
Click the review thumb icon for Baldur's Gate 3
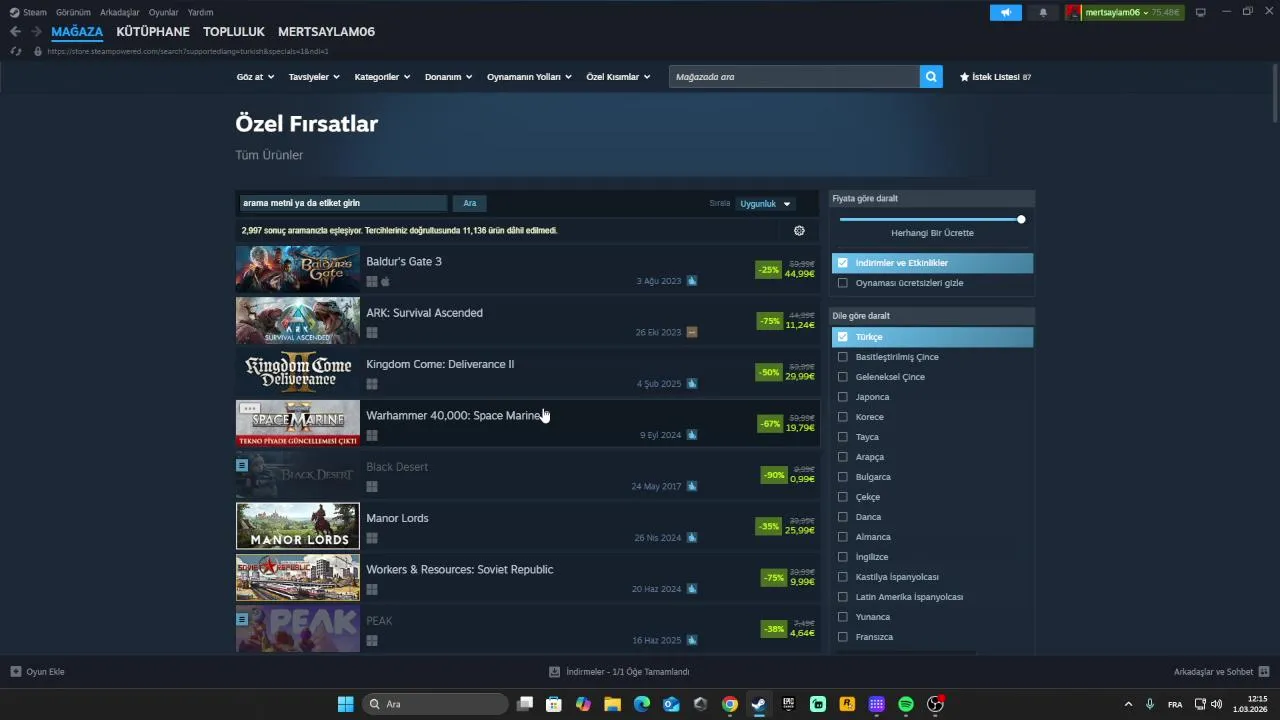tap(691, 281)
